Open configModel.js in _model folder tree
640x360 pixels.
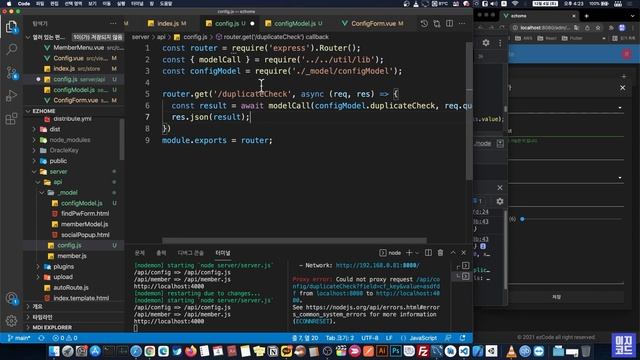click(x=82, y=203)
